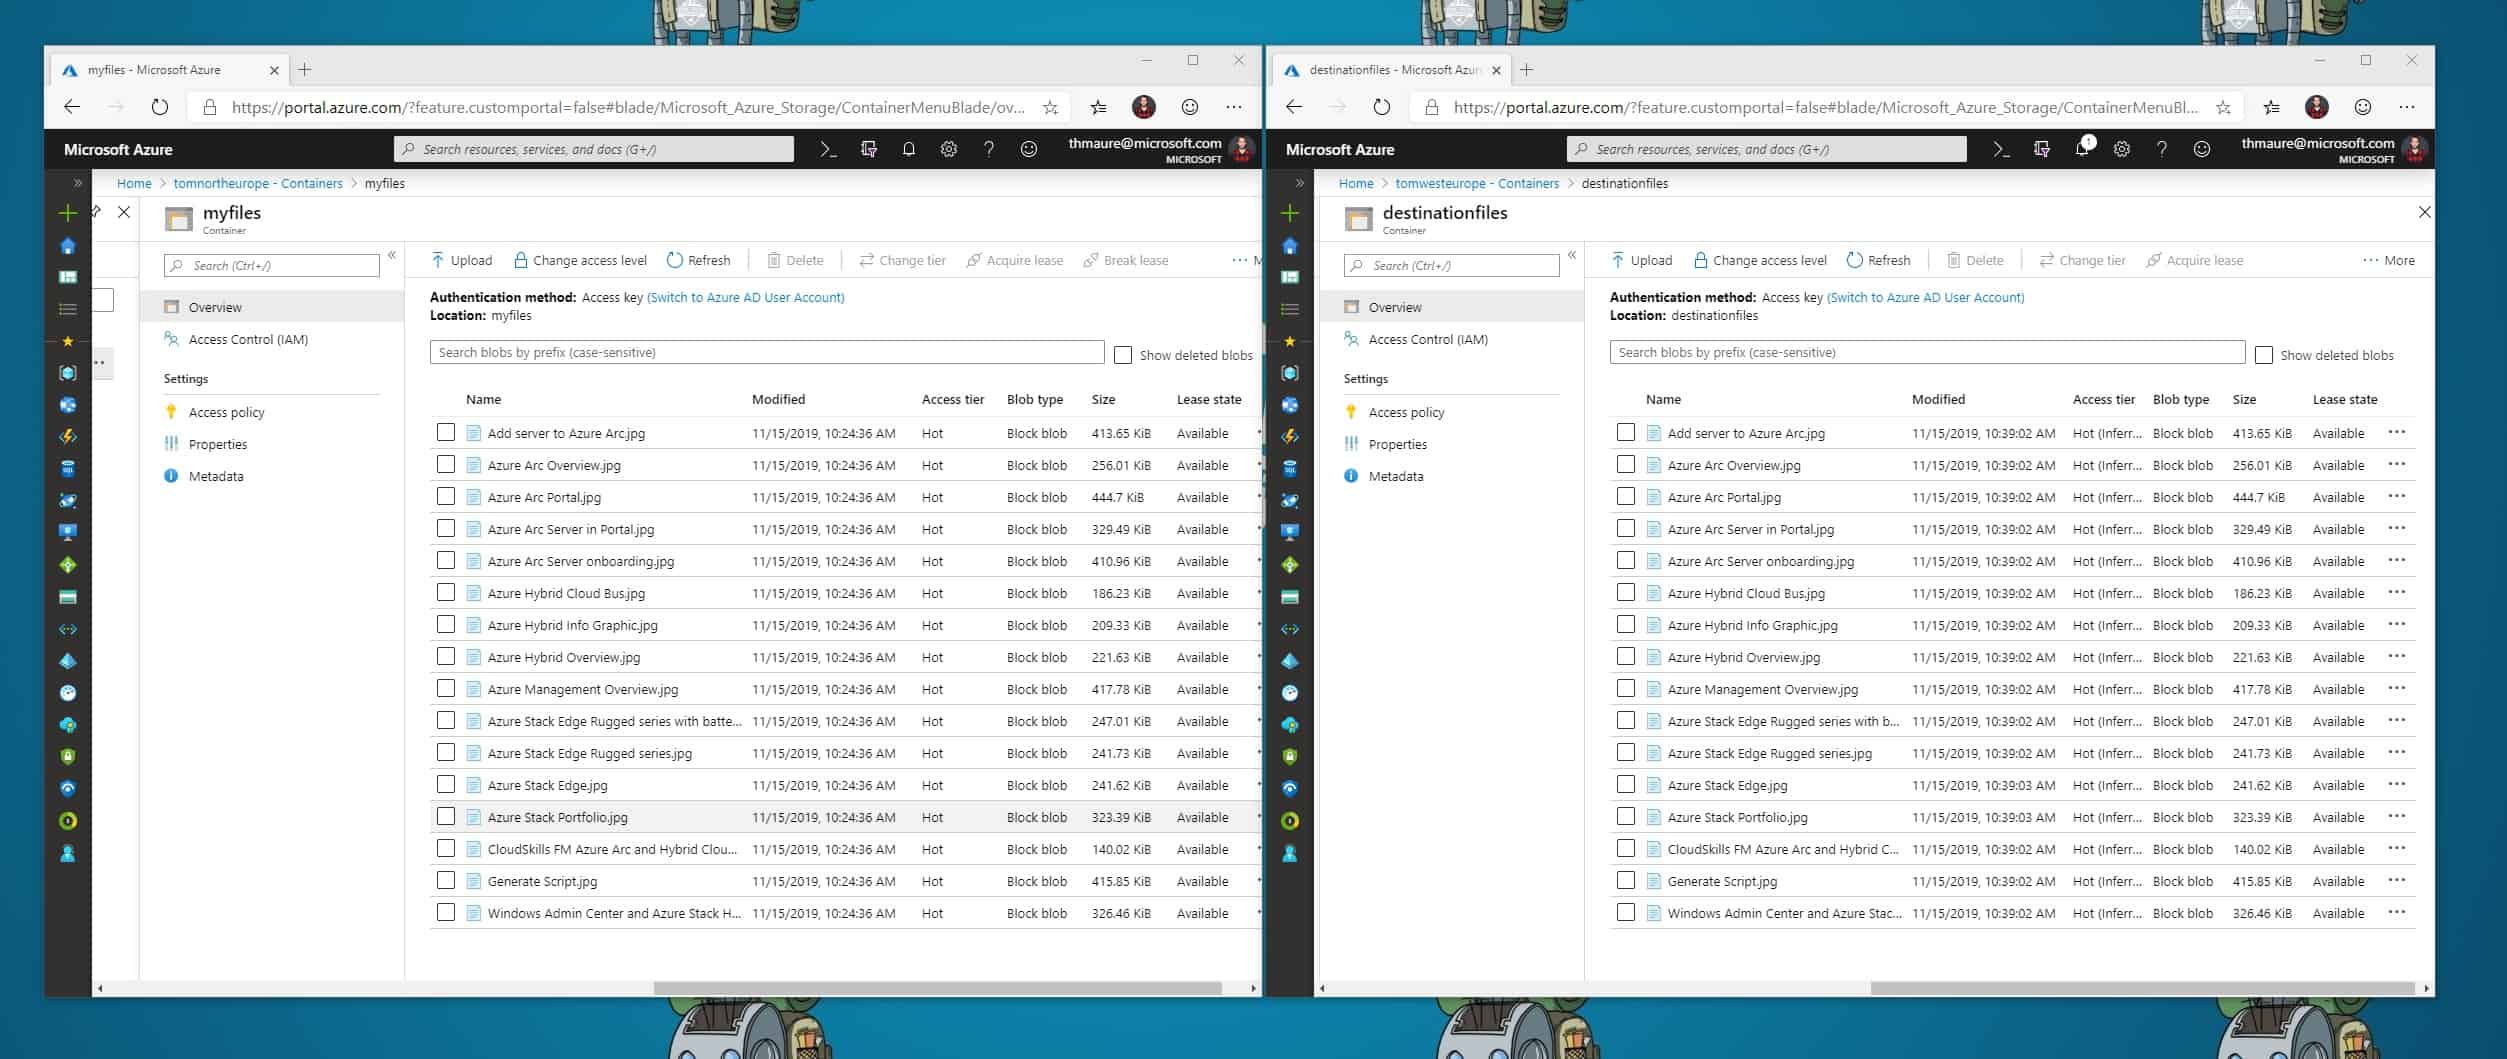Click Switch to Azure AD User Account in myfiles

point(745,297)
